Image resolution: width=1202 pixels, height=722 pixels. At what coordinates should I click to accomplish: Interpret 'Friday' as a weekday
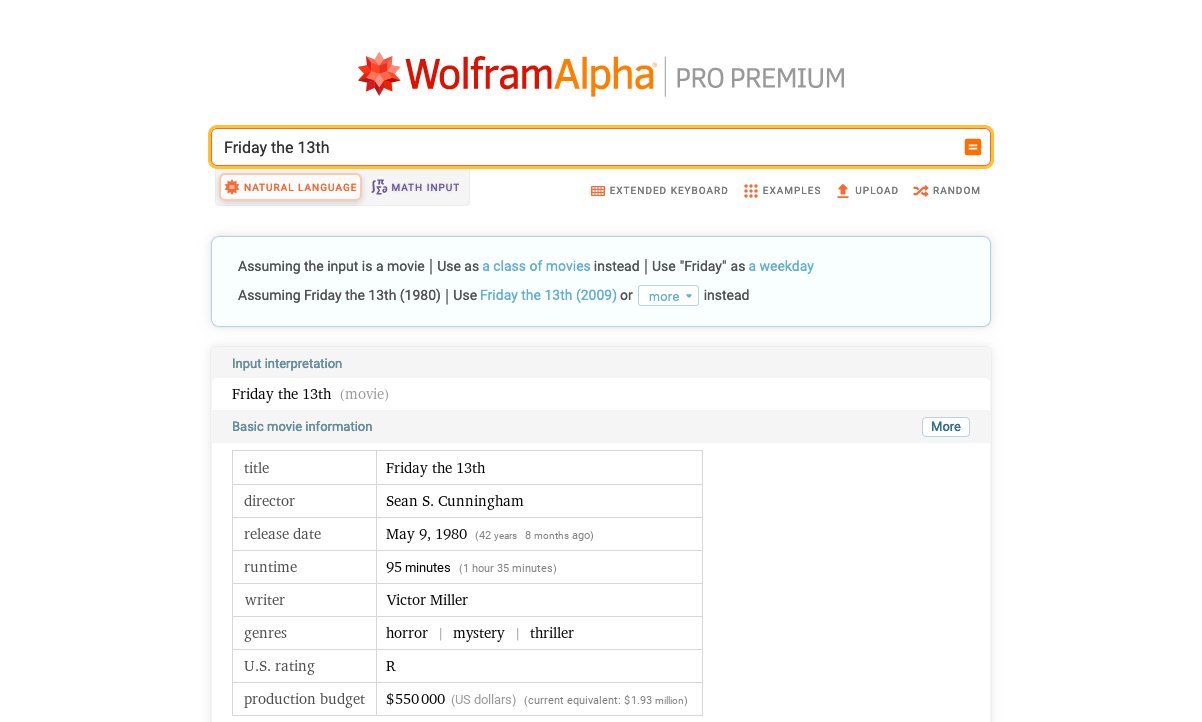click(x=781, y=266)
